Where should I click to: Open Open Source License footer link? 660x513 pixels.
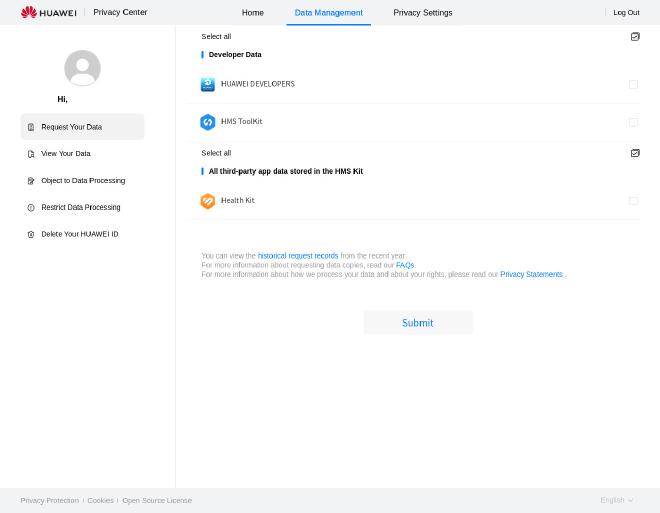157,500
